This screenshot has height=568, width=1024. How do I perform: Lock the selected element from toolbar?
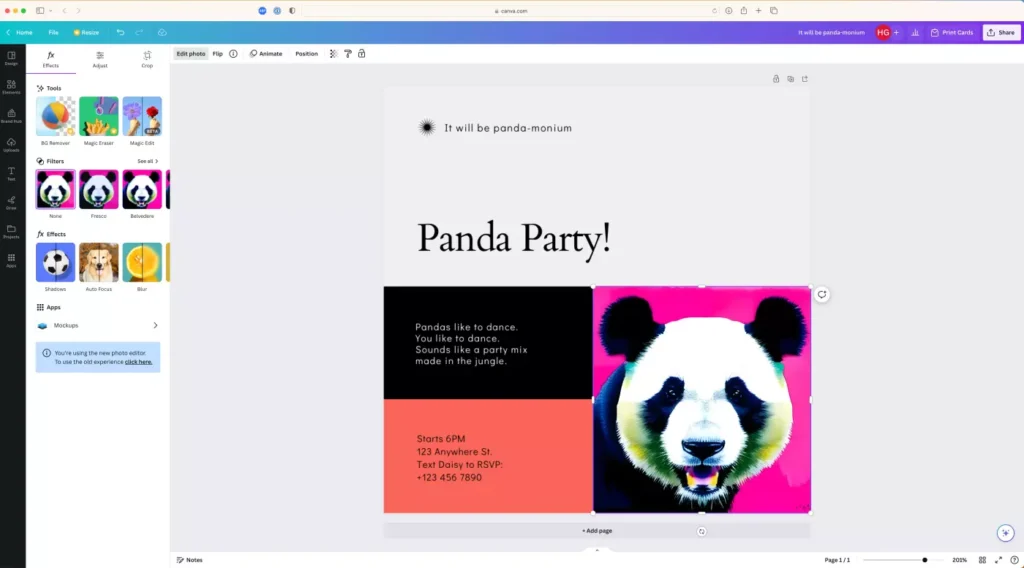pyautogui.click(x=362, y=54)
